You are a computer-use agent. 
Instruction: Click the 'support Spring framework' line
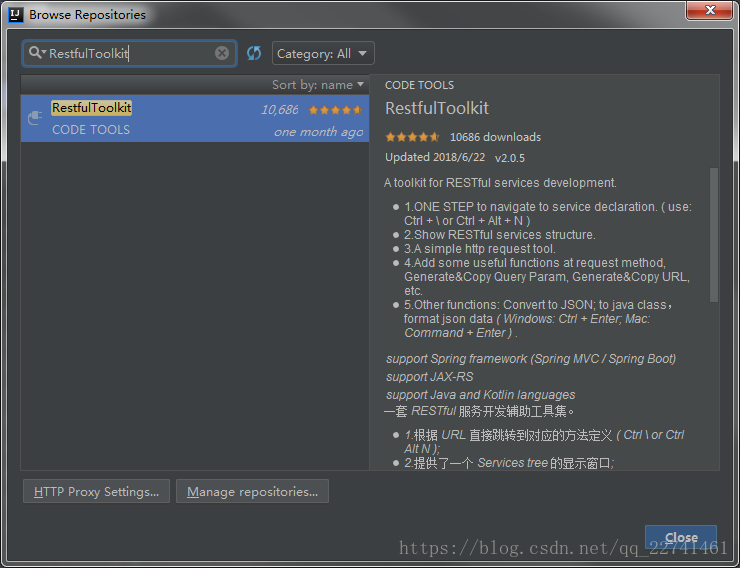(x=531, y=359)
